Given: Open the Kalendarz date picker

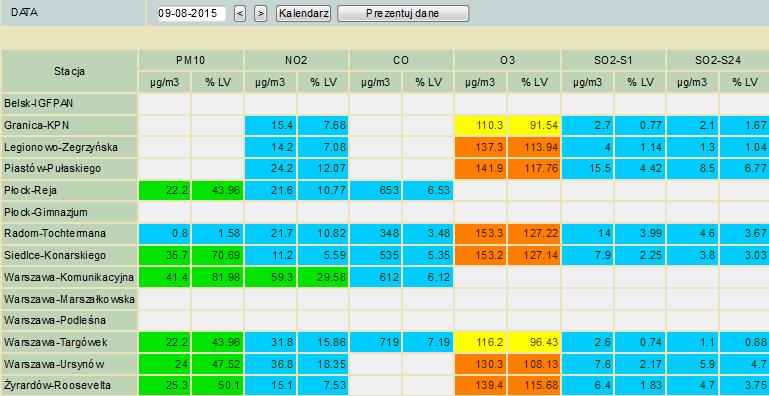Looking at the screenshot, I should point(303,14).
